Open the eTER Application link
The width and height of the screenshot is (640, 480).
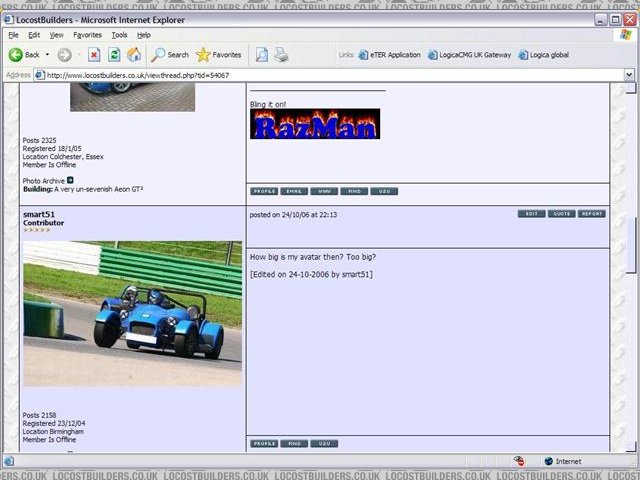click(390, 55)
